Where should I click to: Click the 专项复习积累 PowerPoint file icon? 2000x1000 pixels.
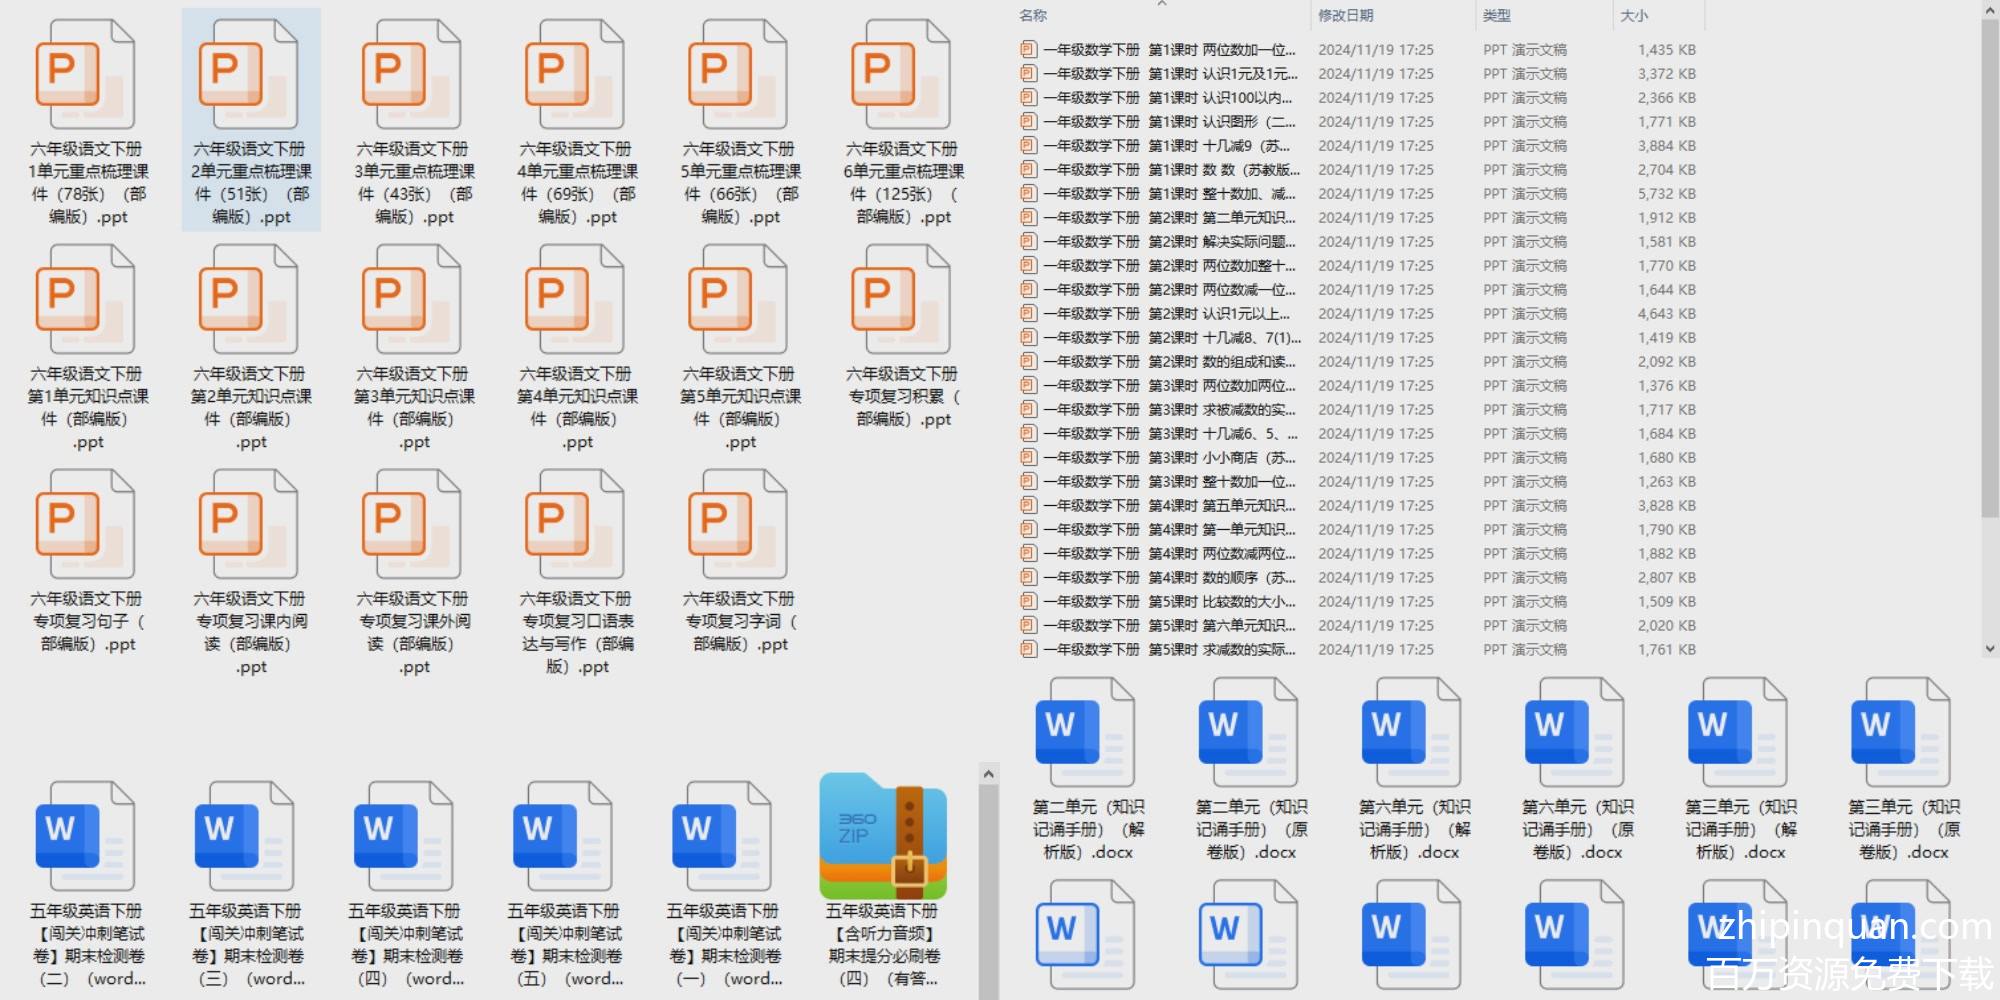click(902, 302)
